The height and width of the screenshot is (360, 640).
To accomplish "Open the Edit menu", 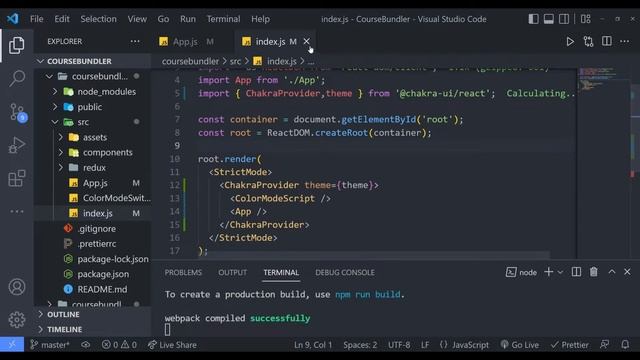I will tap(62, 19).
